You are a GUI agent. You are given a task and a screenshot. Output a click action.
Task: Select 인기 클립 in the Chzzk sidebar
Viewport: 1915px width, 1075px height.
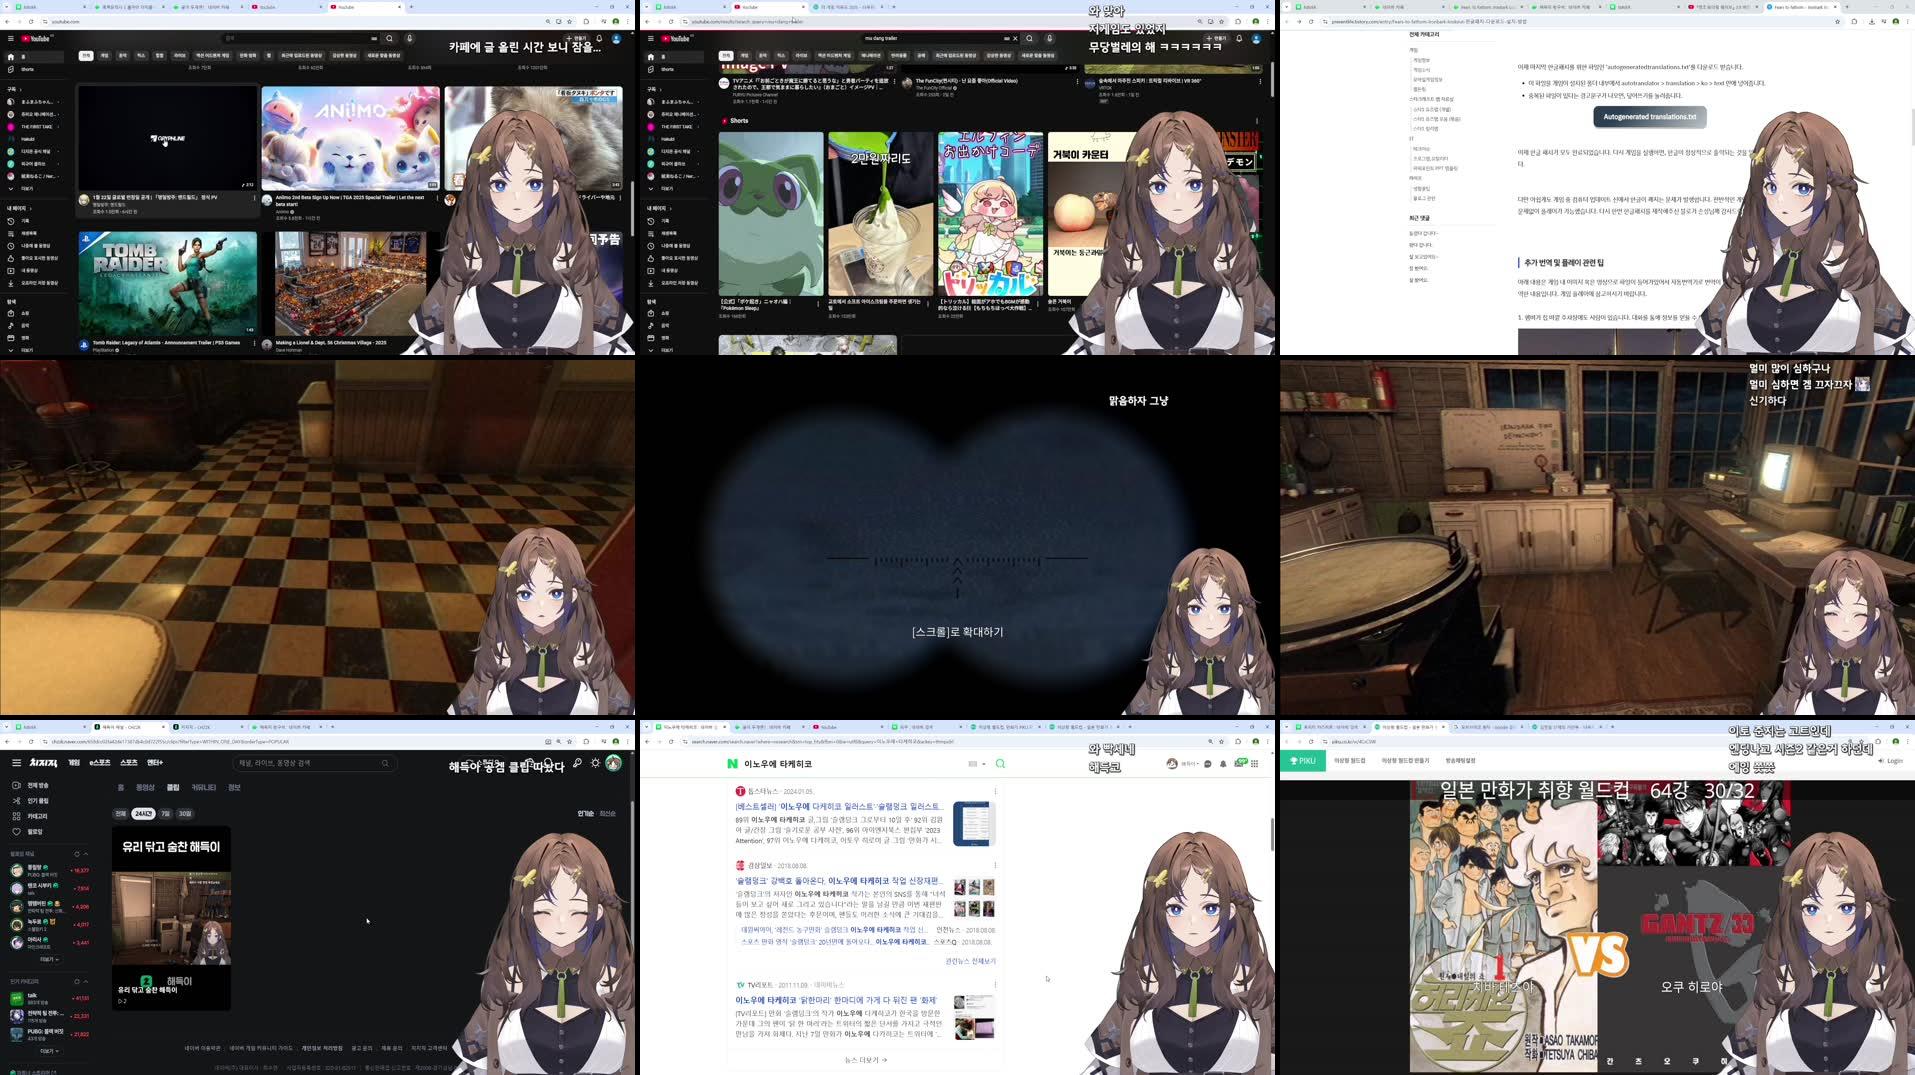pos(36,801)
